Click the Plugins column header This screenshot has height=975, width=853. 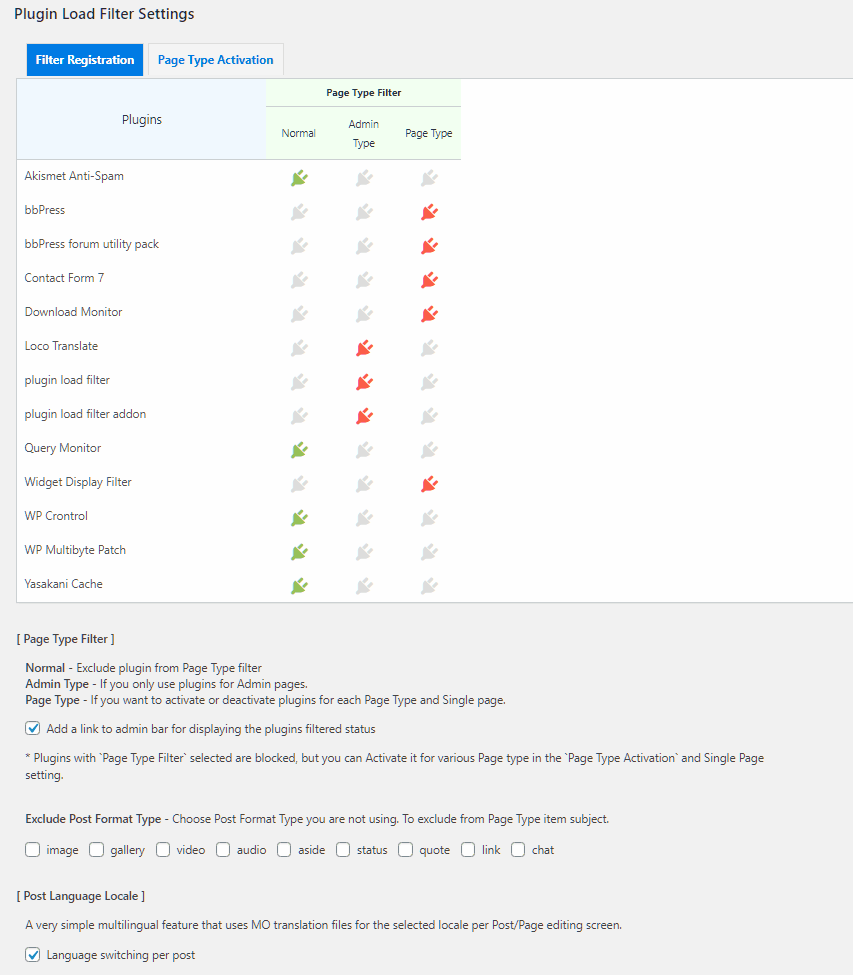point(141,119)
